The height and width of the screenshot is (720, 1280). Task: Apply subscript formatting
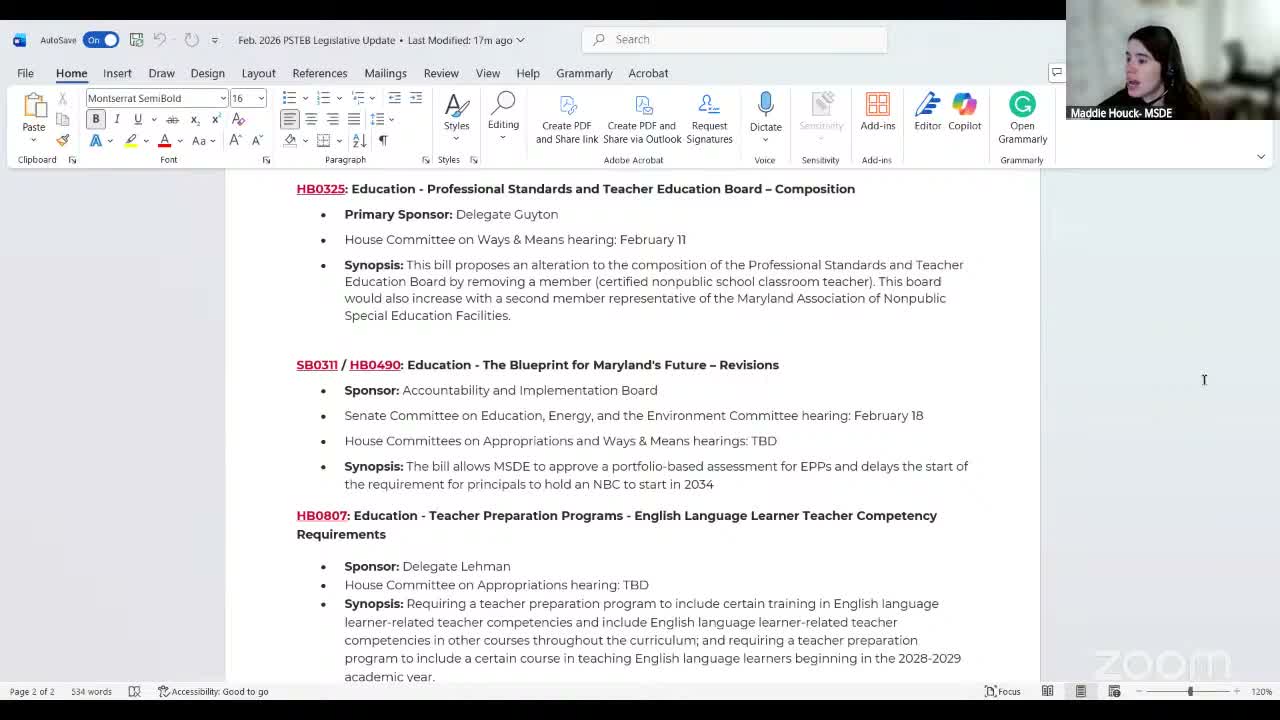pyautogui.click(x=194, y=119)
